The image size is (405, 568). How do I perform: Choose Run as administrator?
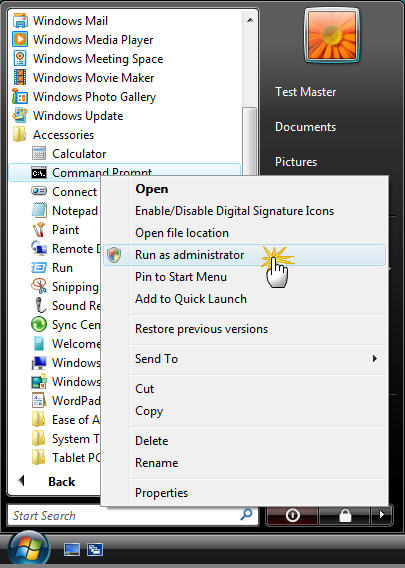pos(244,255)
